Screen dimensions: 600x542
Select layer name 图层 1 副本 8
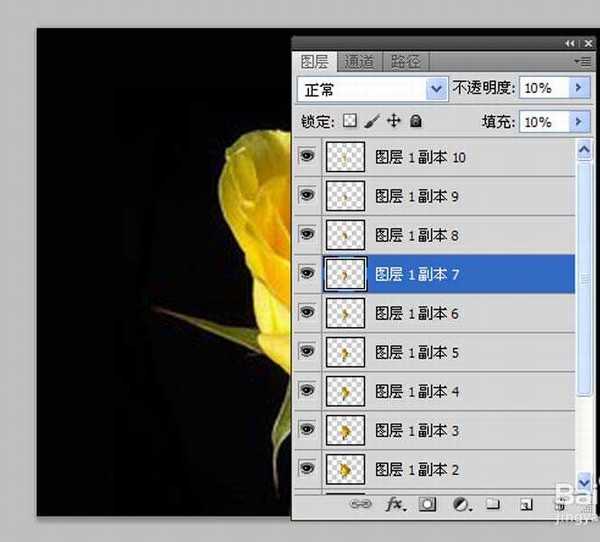[x=417, y=235]
